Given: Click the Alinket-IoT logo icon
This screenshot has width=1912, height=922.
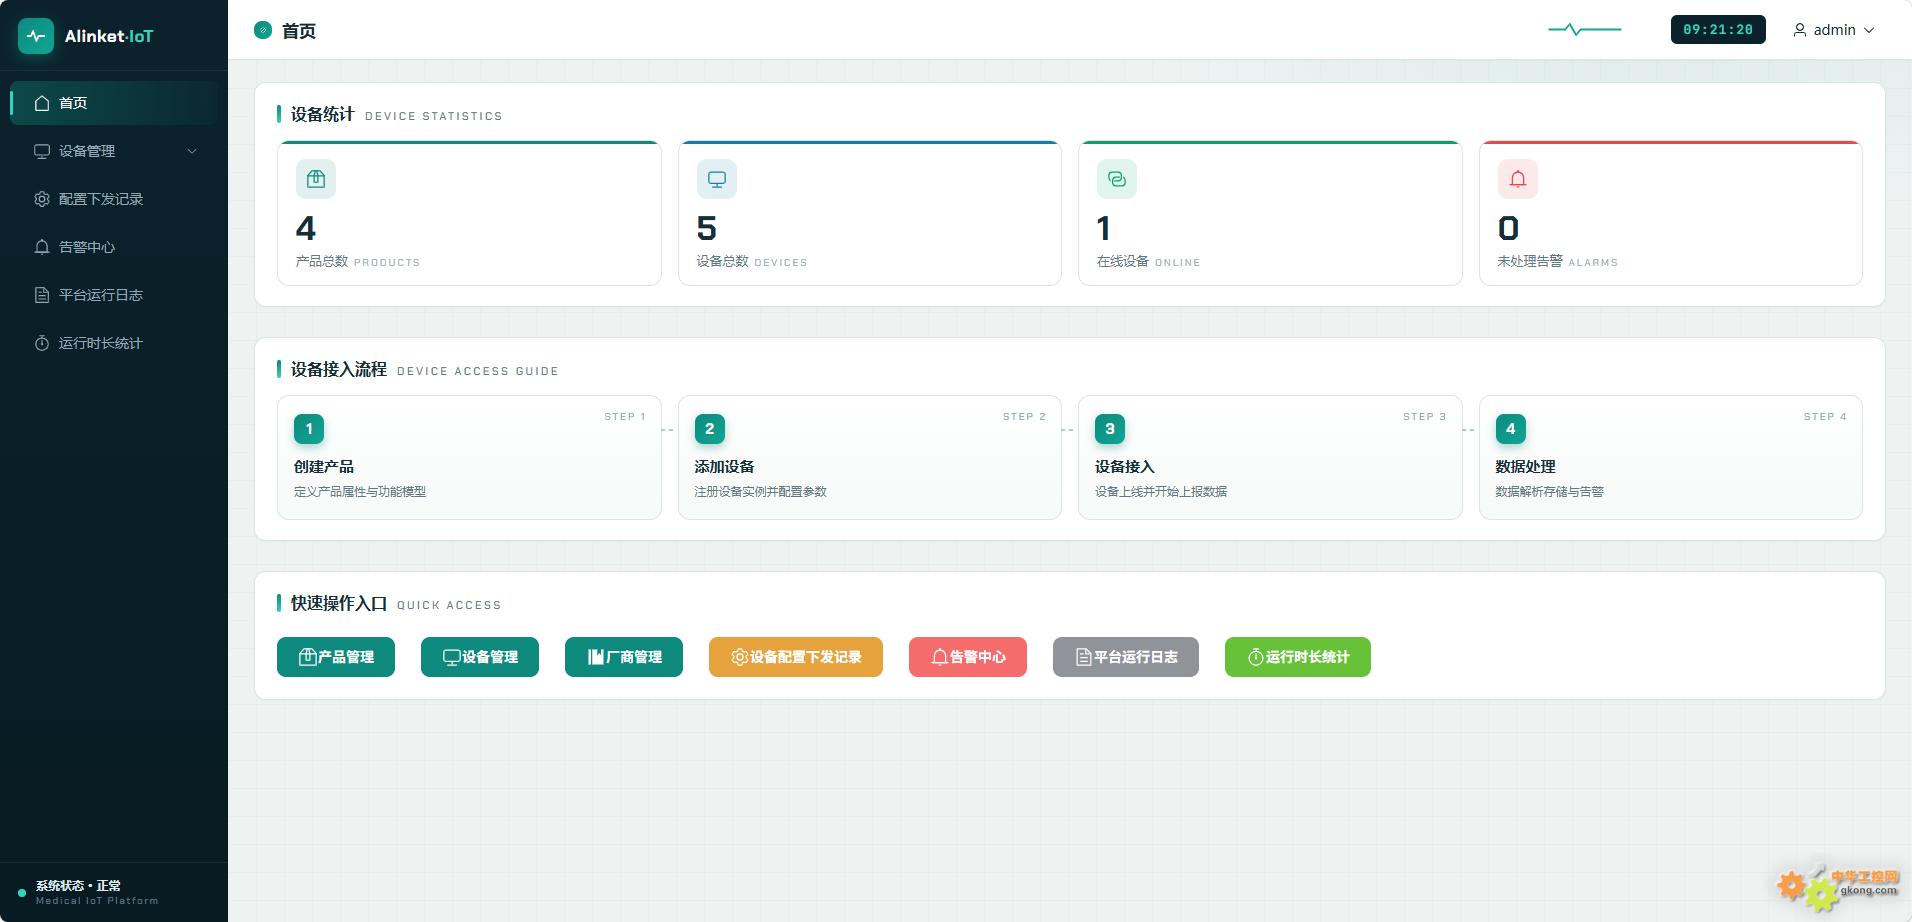Looking at the screenshot, I should [36, 36].
